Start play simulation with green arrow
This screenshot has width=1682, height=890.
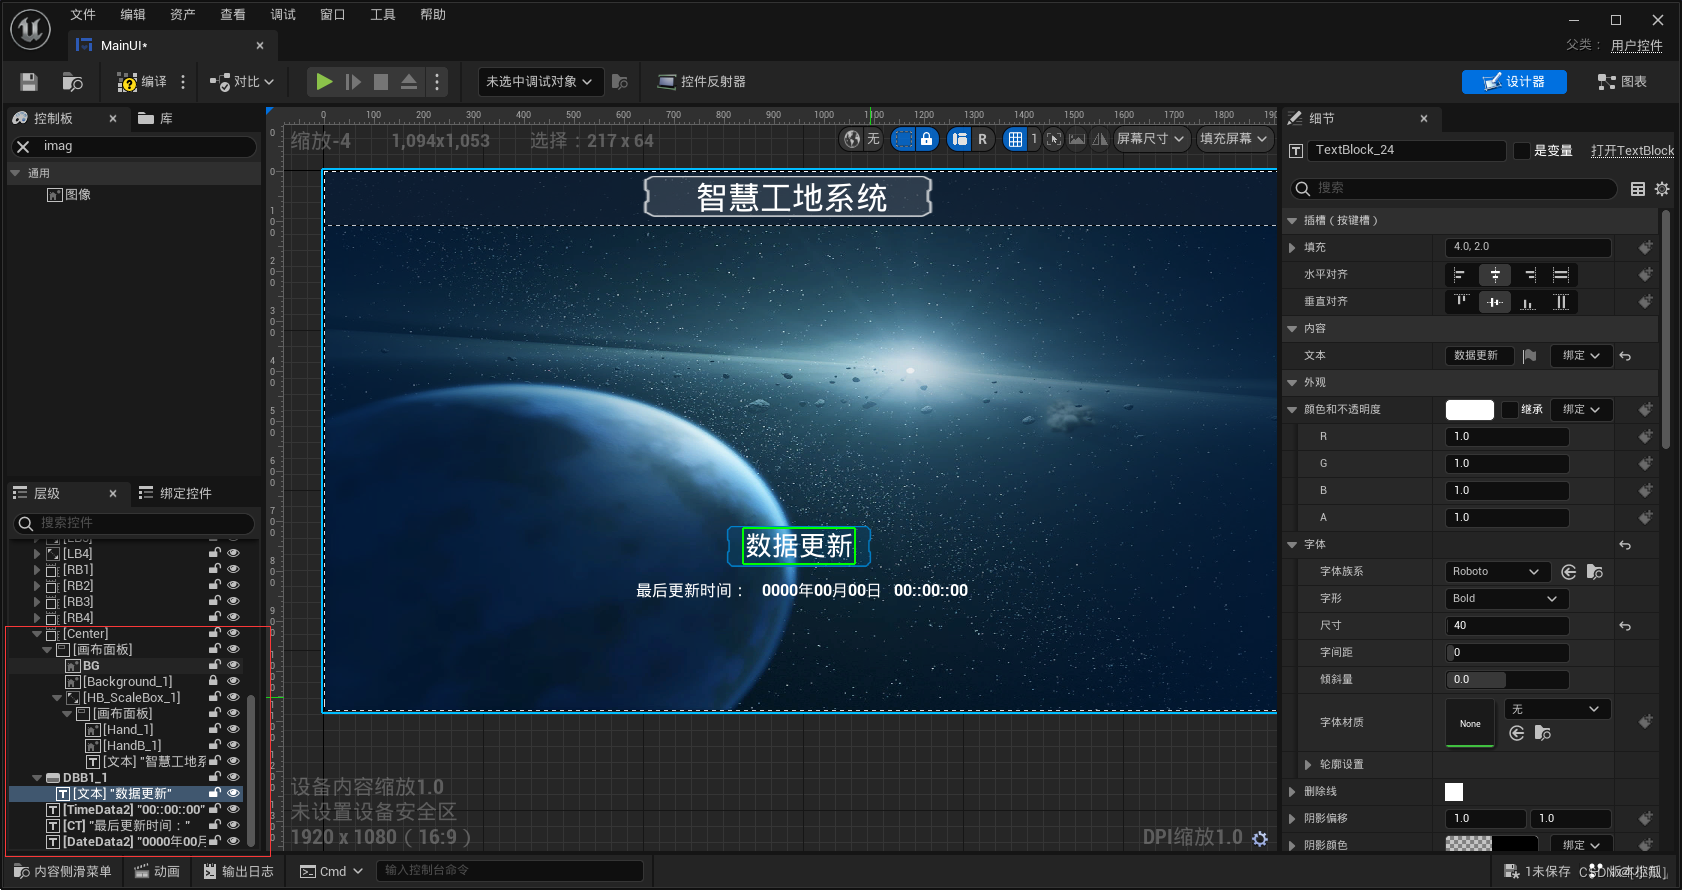(x=324, y=82)
